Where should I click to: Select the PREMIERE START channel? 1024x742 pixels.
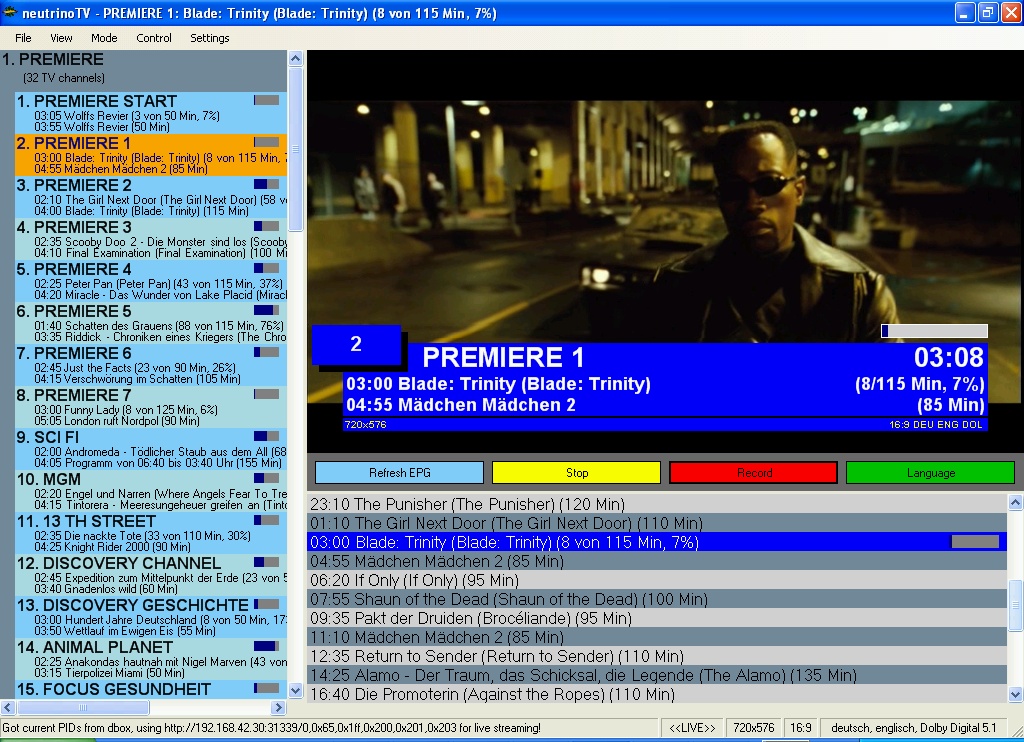pyautogui.click(x=151, y=113)
